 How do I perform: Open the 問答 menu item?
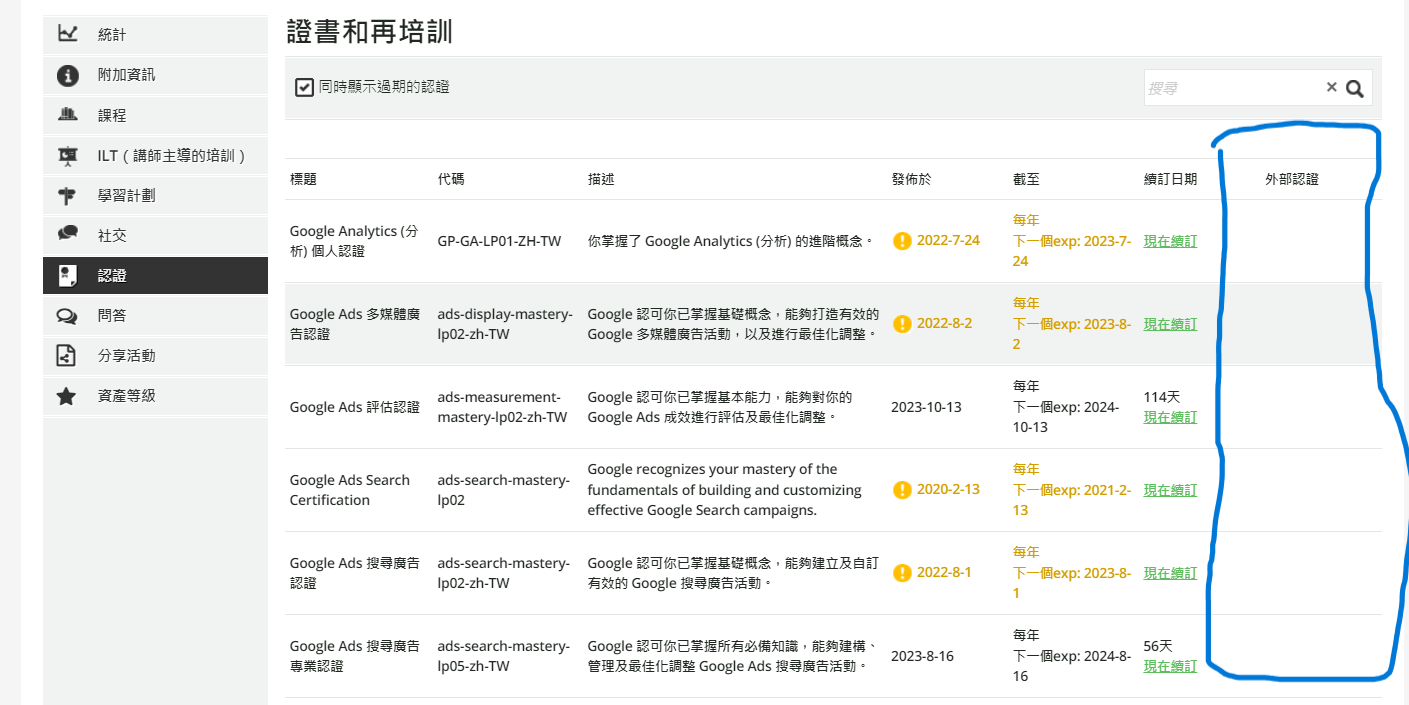click(155, 315)
